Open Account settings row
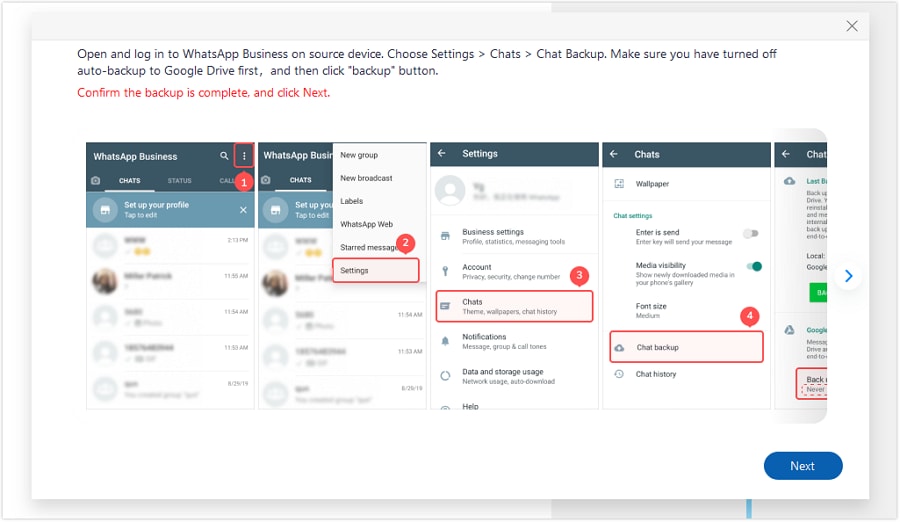900x522 pixels. pos(514,272)
